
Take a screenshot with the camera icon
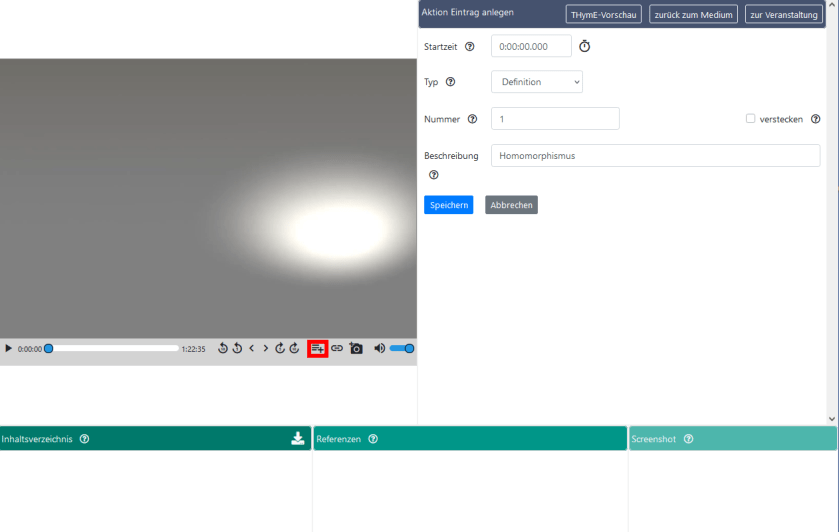[356, 349]
